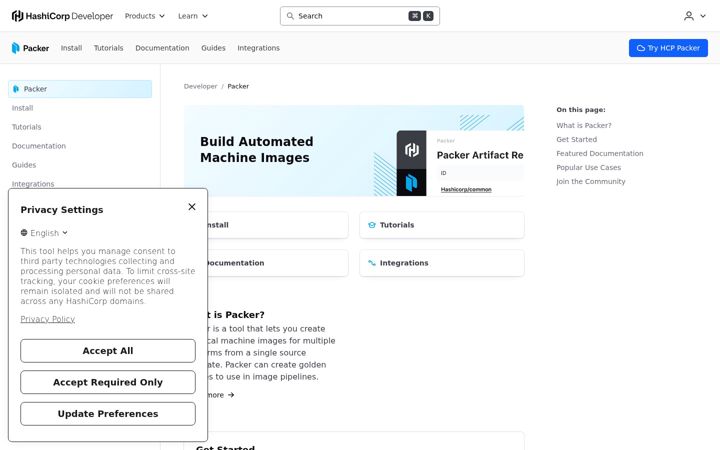Image resolution: width=720 pixels, height=450 pixels.
Task: Open the Tutorials card
Action: pyautogui.click(x=442, y=225)
